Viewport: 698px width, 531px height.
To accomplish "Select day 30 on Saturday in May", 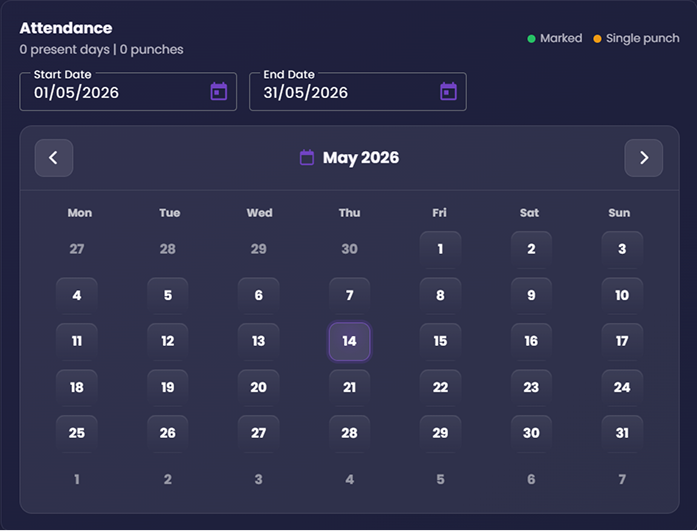I will coord(531,434).
